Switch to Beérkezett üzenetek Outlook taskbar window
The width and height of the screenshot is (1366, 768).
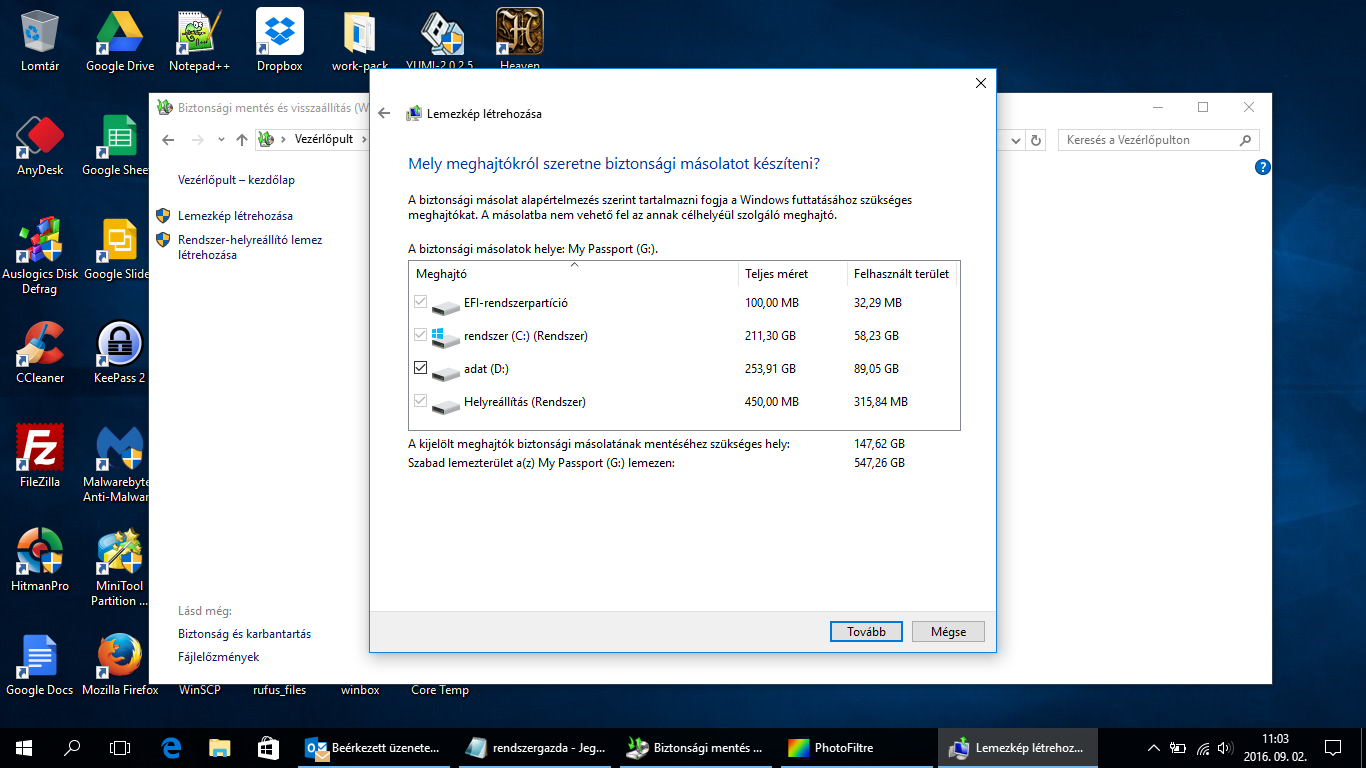[x=372, y=747]
